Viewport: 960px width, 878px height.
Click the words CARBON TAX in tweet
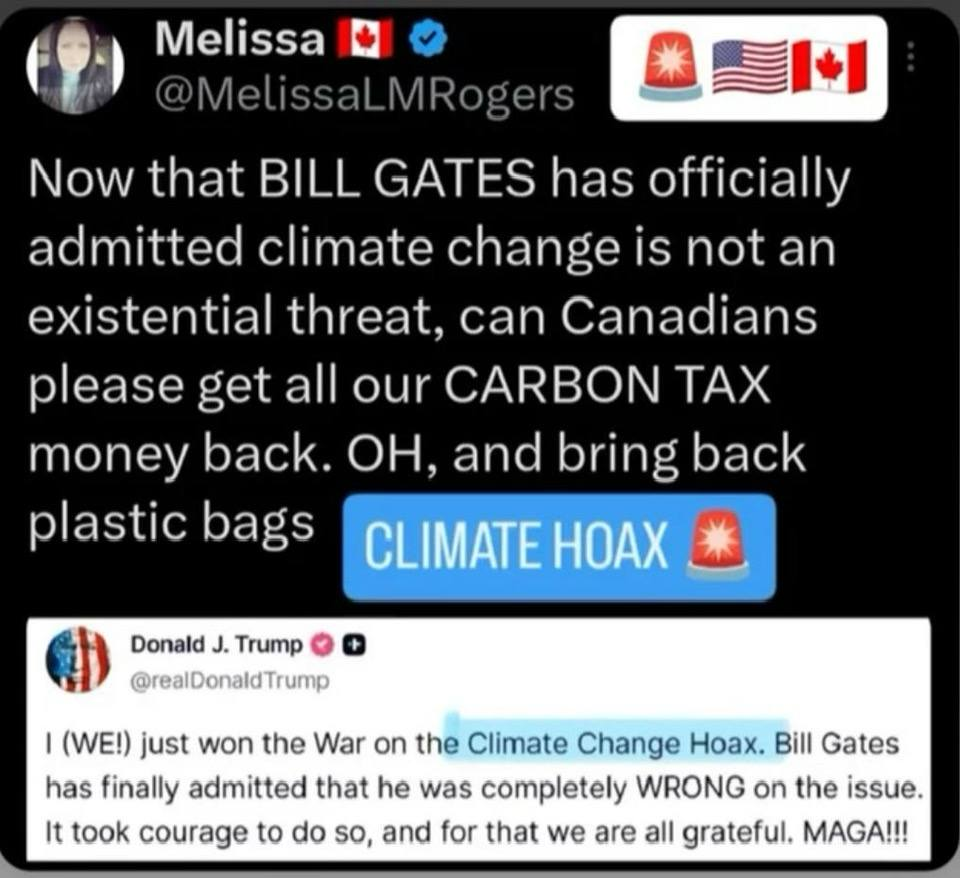[x=606, y=385]
